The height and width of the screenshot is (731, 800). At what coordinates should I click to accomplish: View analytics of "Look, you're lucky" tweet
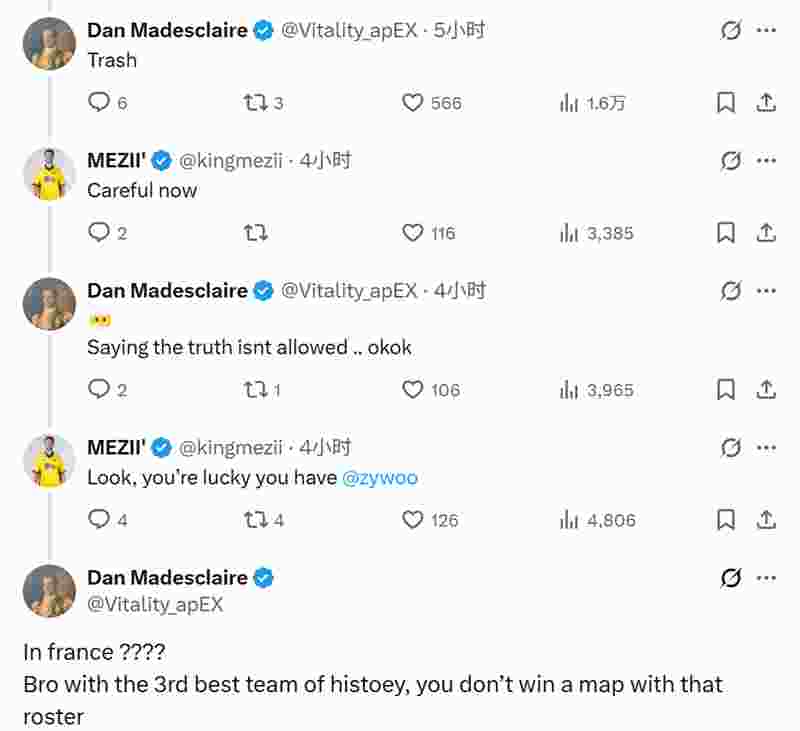(570, 520)
